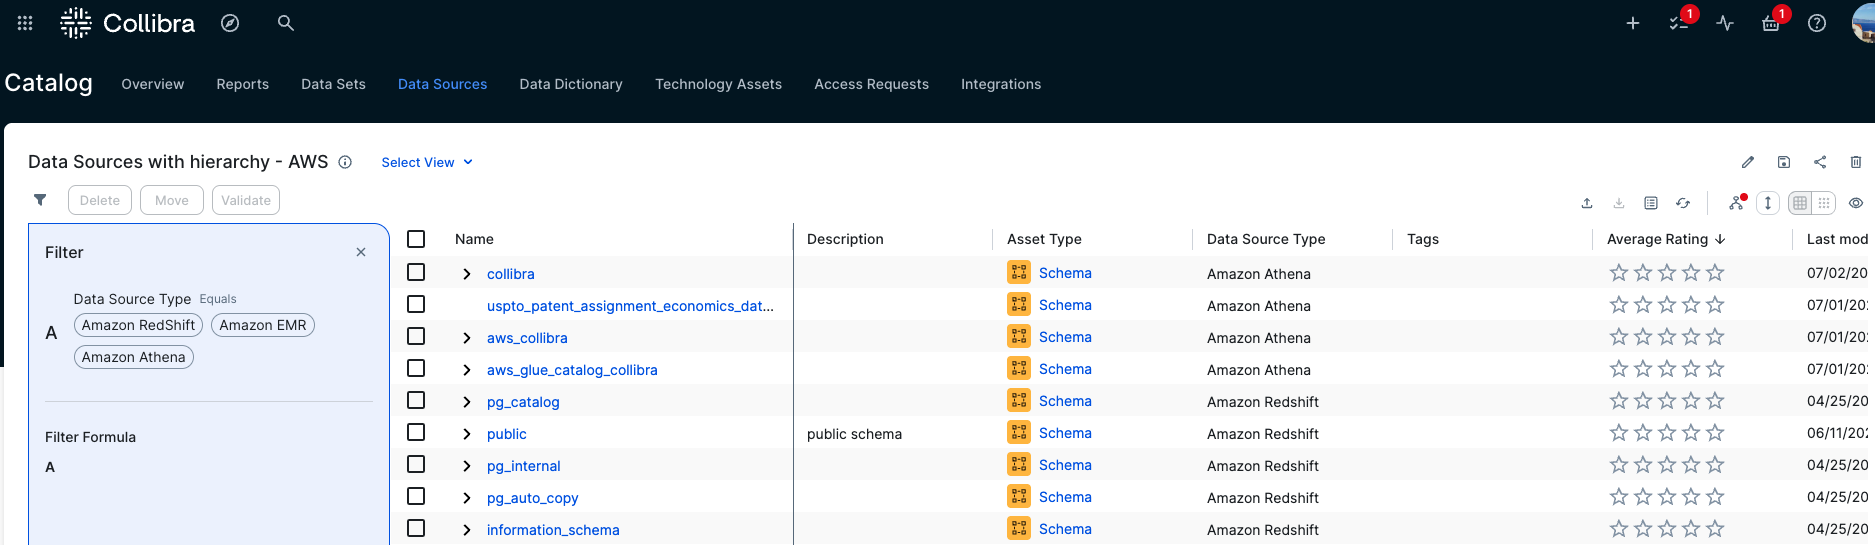The width and height of the screenshot is (1875, 545).
Task: Expand the aws_collibra row
Action: click(466, 338)
